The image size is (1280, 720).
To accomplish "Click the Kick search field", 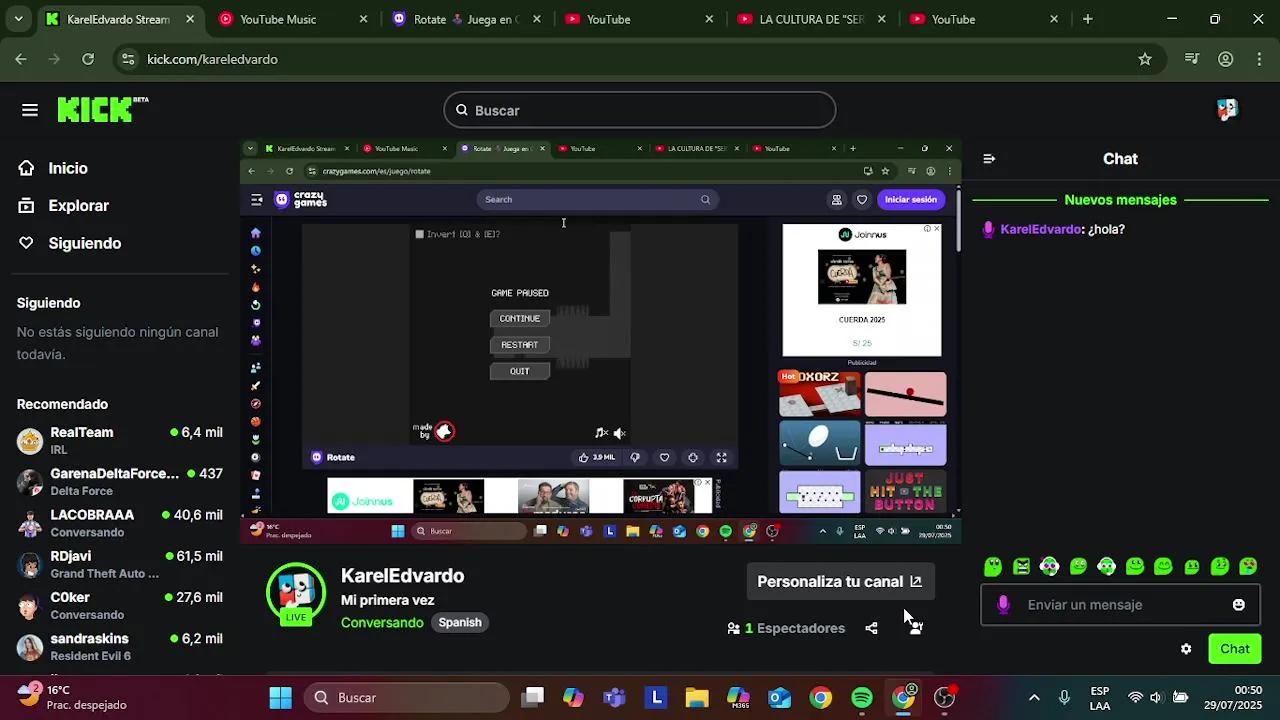I will click(640, 110).
